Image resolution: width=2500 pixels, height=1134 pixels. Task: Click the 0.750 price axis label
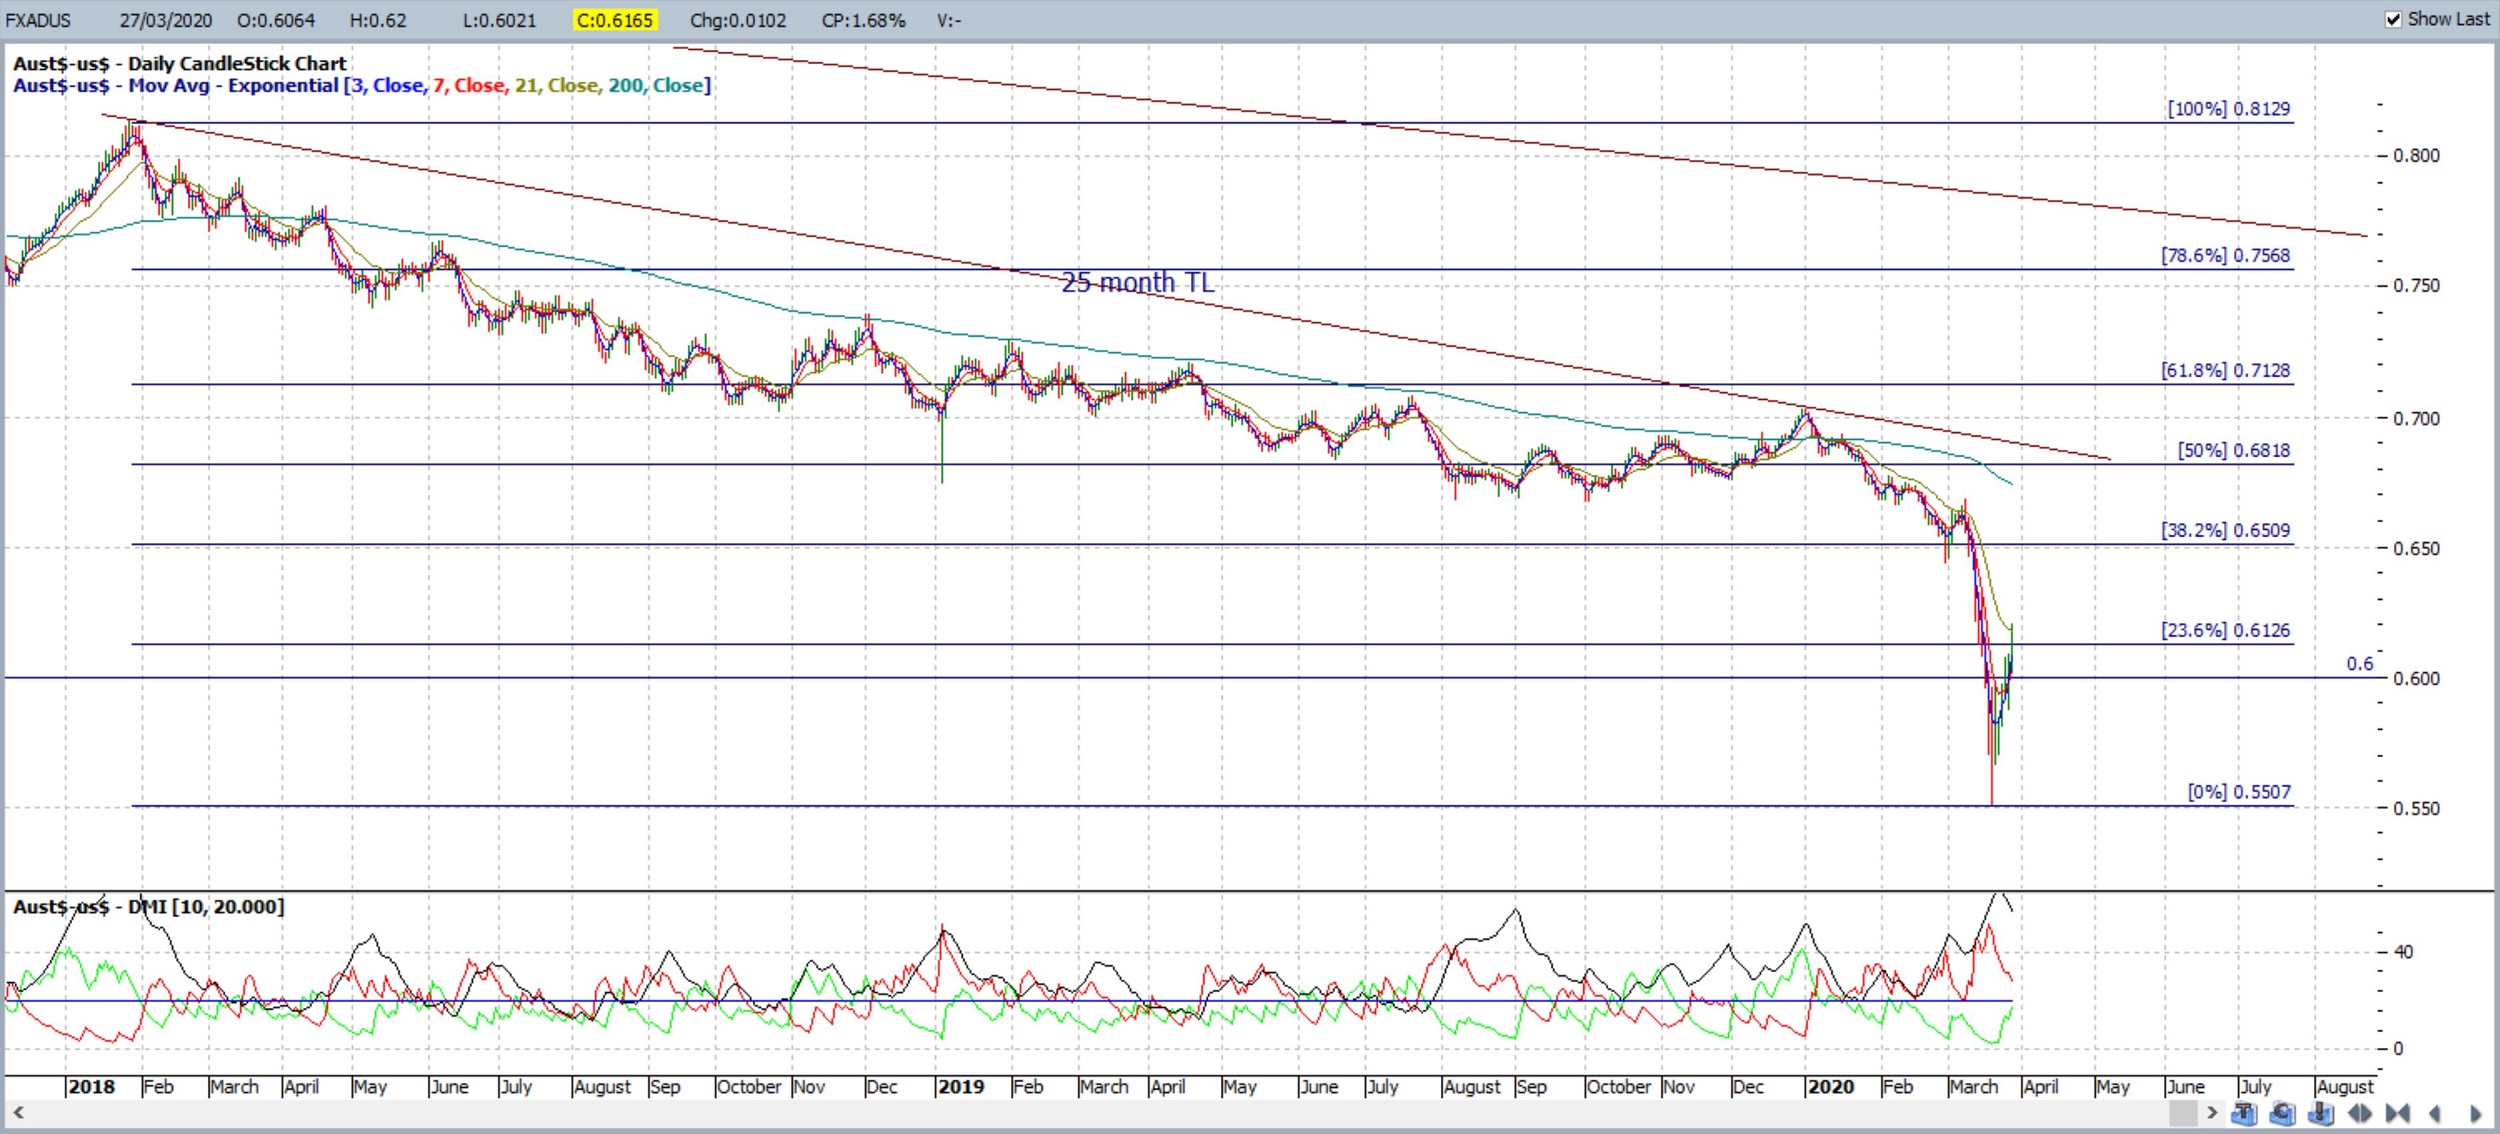click(2416, 285)
